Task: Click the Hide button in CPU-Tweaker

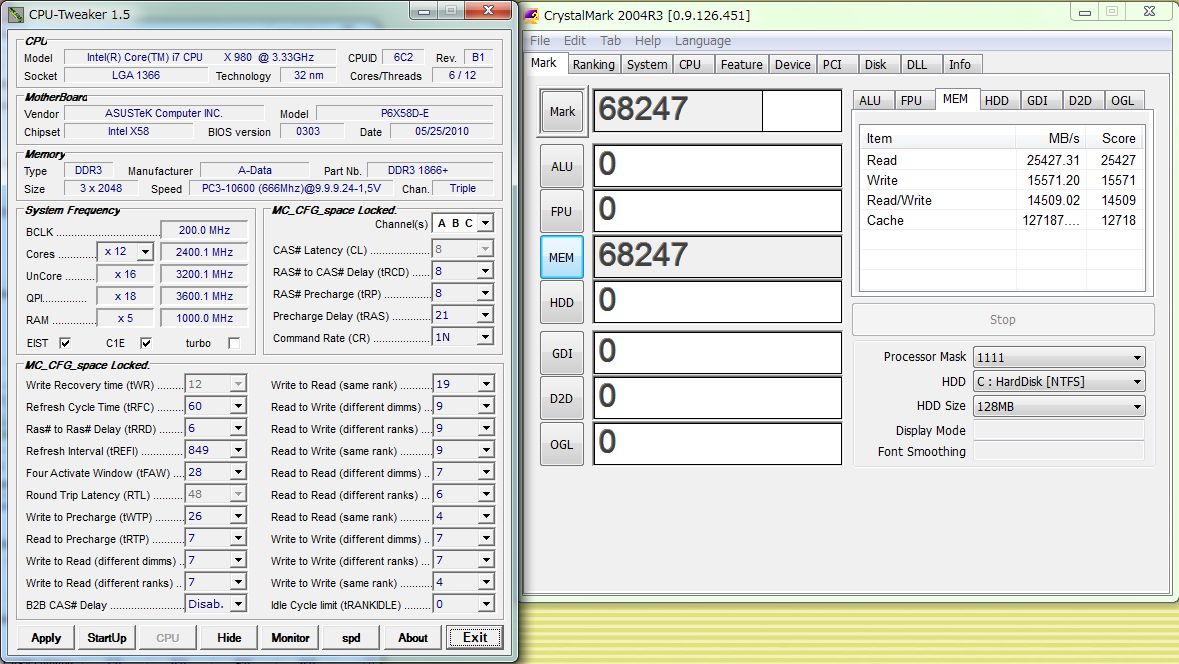Action: pyautogui.click(x=229, y=638)
